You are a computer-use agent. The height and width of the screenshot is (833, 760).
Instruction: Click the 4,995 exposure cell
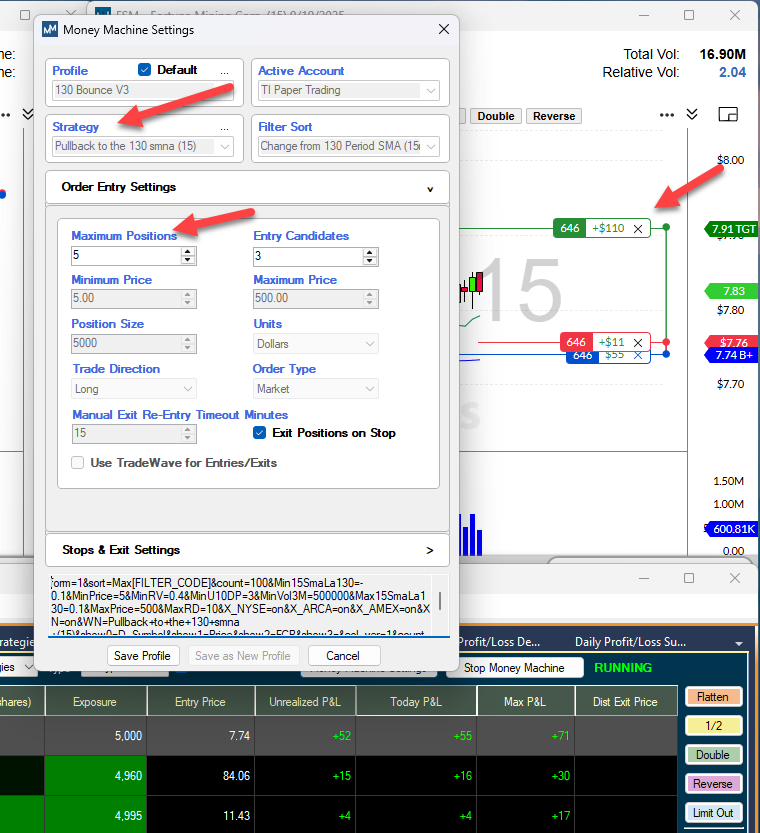pos(96,815)
